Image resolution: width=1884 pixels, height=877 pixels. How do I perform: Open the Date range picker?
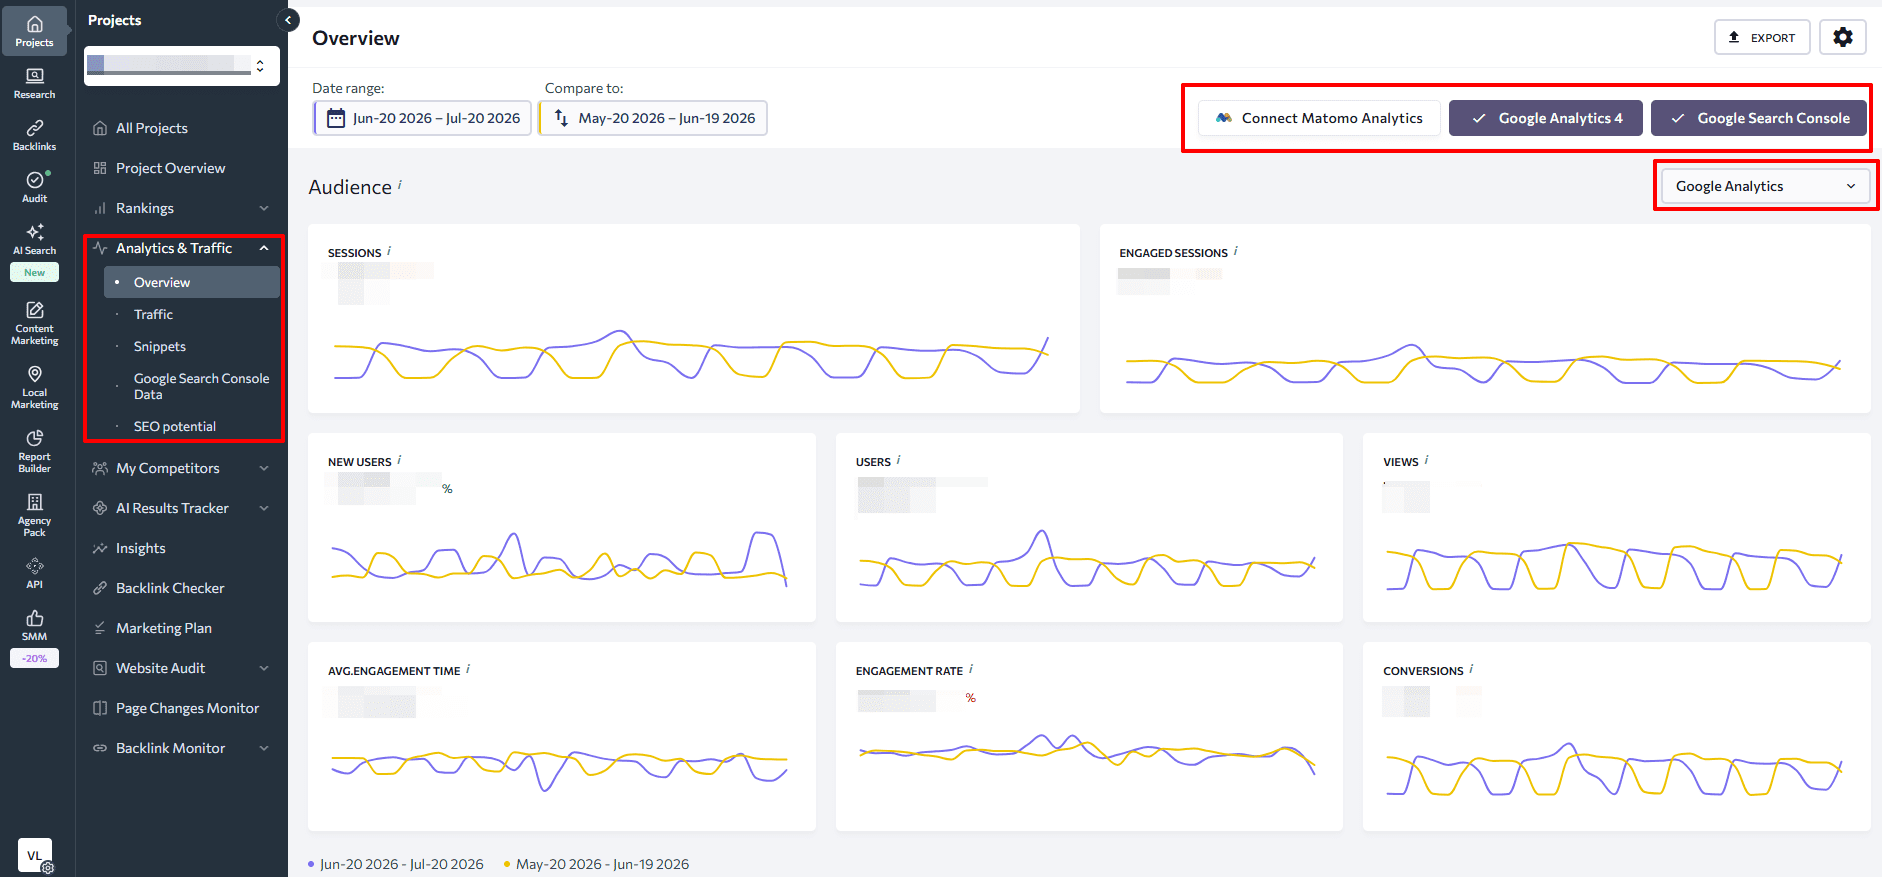coord(422,118)
